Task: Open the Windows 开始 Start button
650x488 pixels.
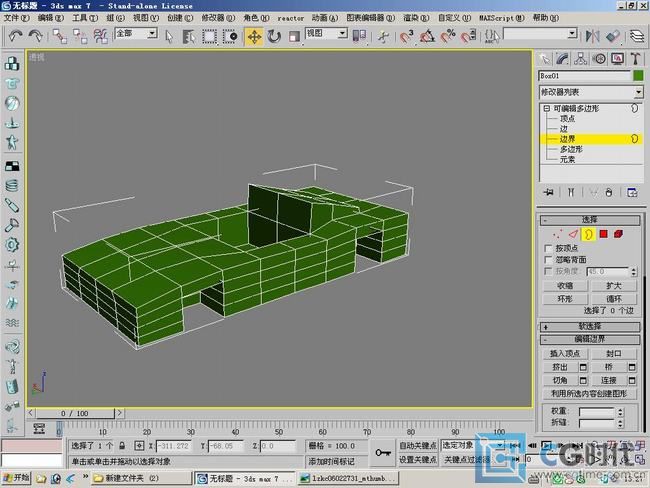Action: 16,478
